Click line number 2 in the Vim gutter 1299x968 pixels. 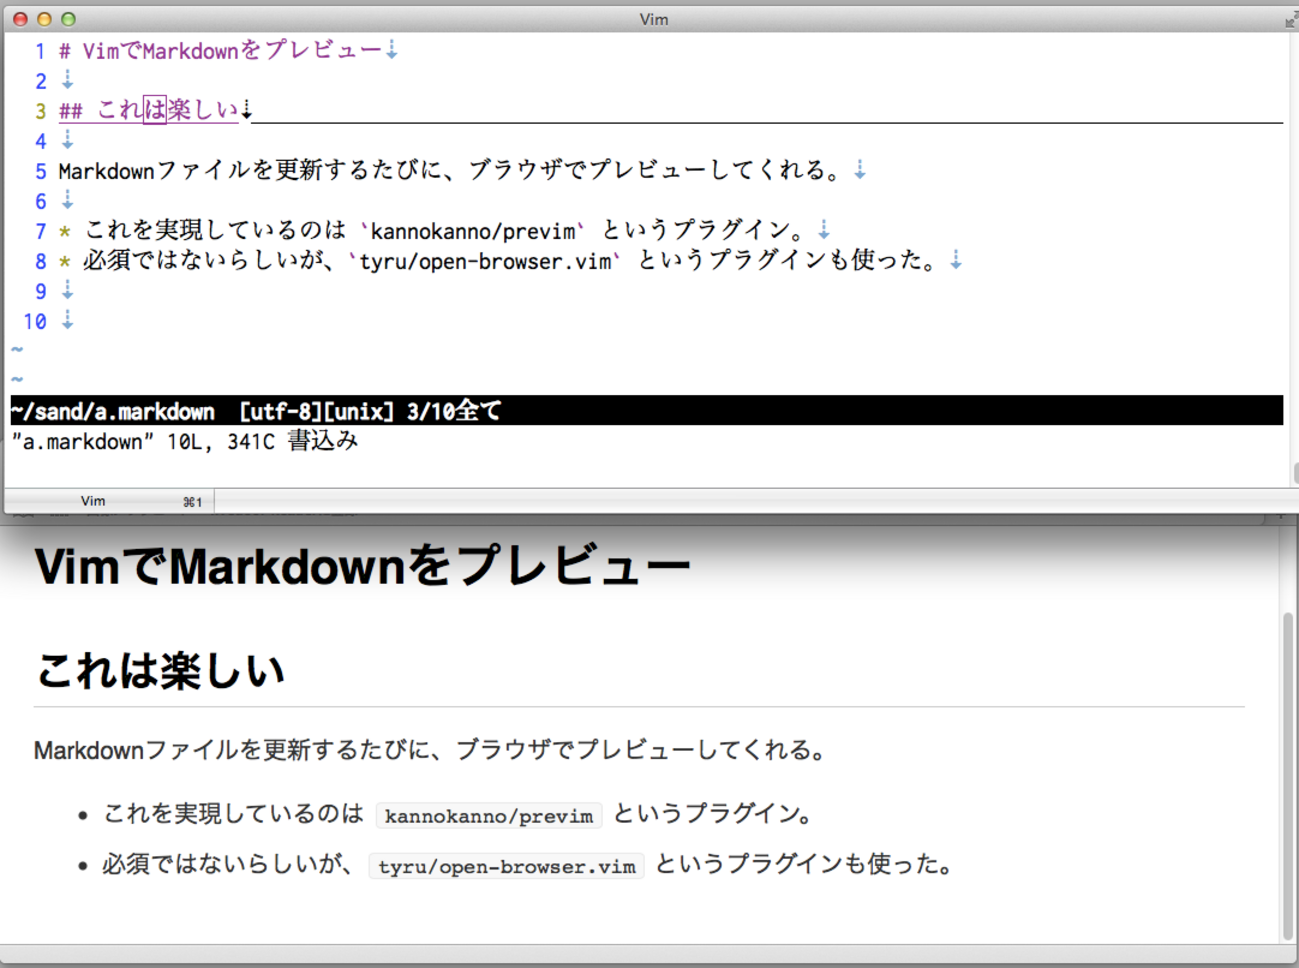pyautogui.click(x=40, y=81)
